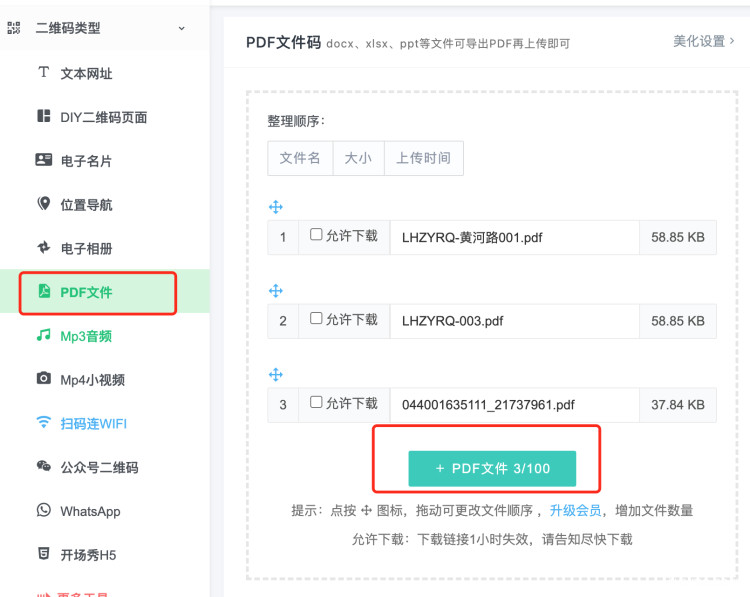
Task: Enable download for LHZYRQ-黄河路001.pdf
Action: [x=316, y=236]
